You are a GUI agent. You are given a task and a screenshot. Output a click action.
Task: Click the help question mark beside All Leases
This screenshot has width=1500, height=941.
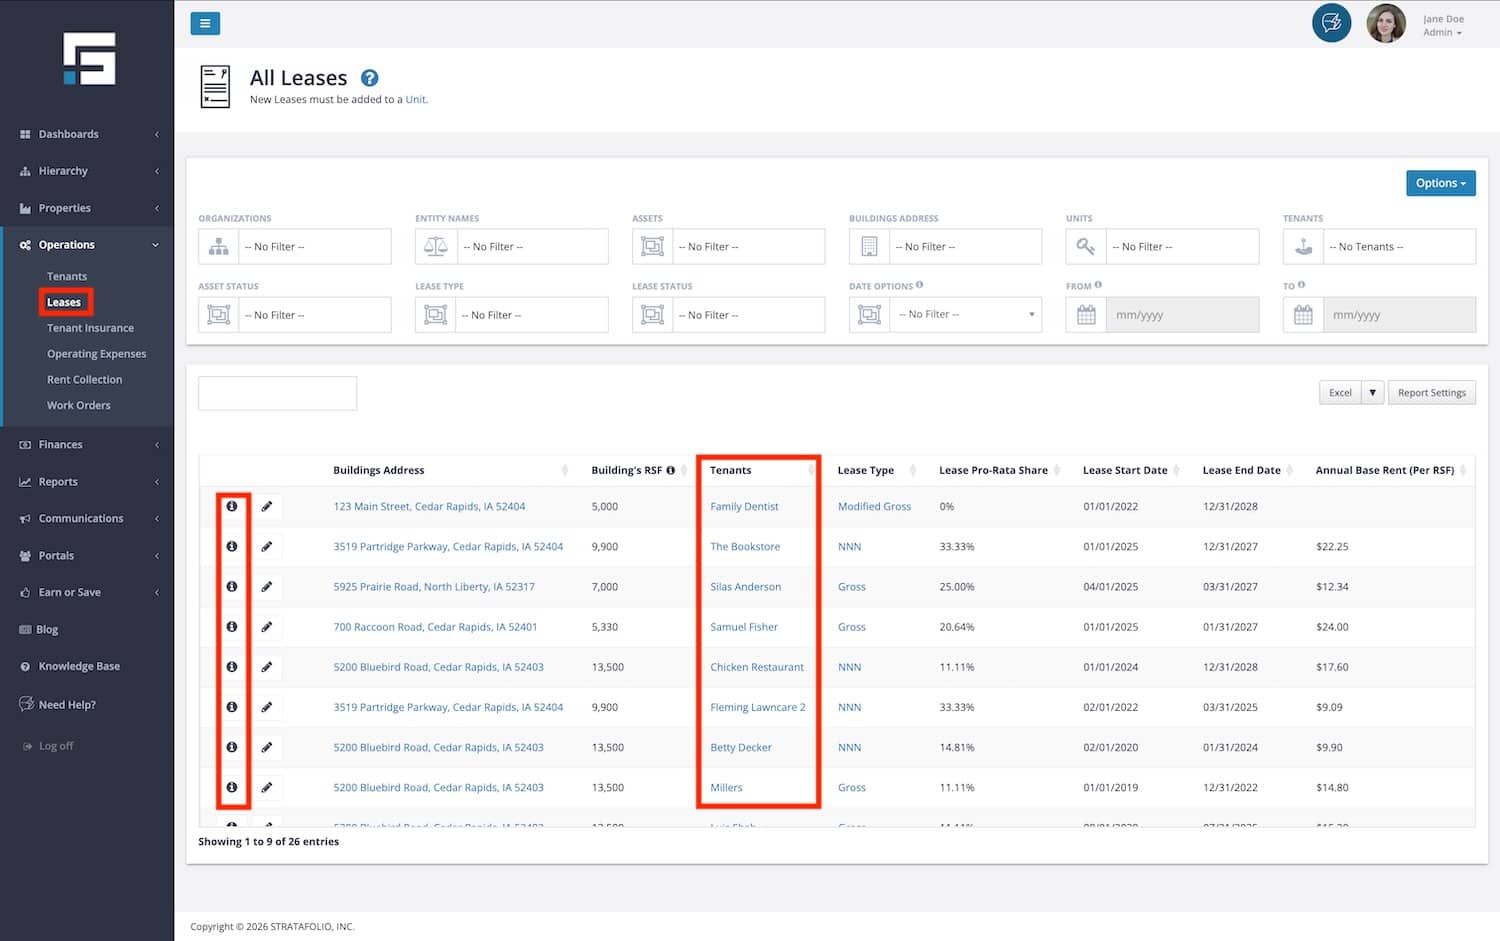369,78
